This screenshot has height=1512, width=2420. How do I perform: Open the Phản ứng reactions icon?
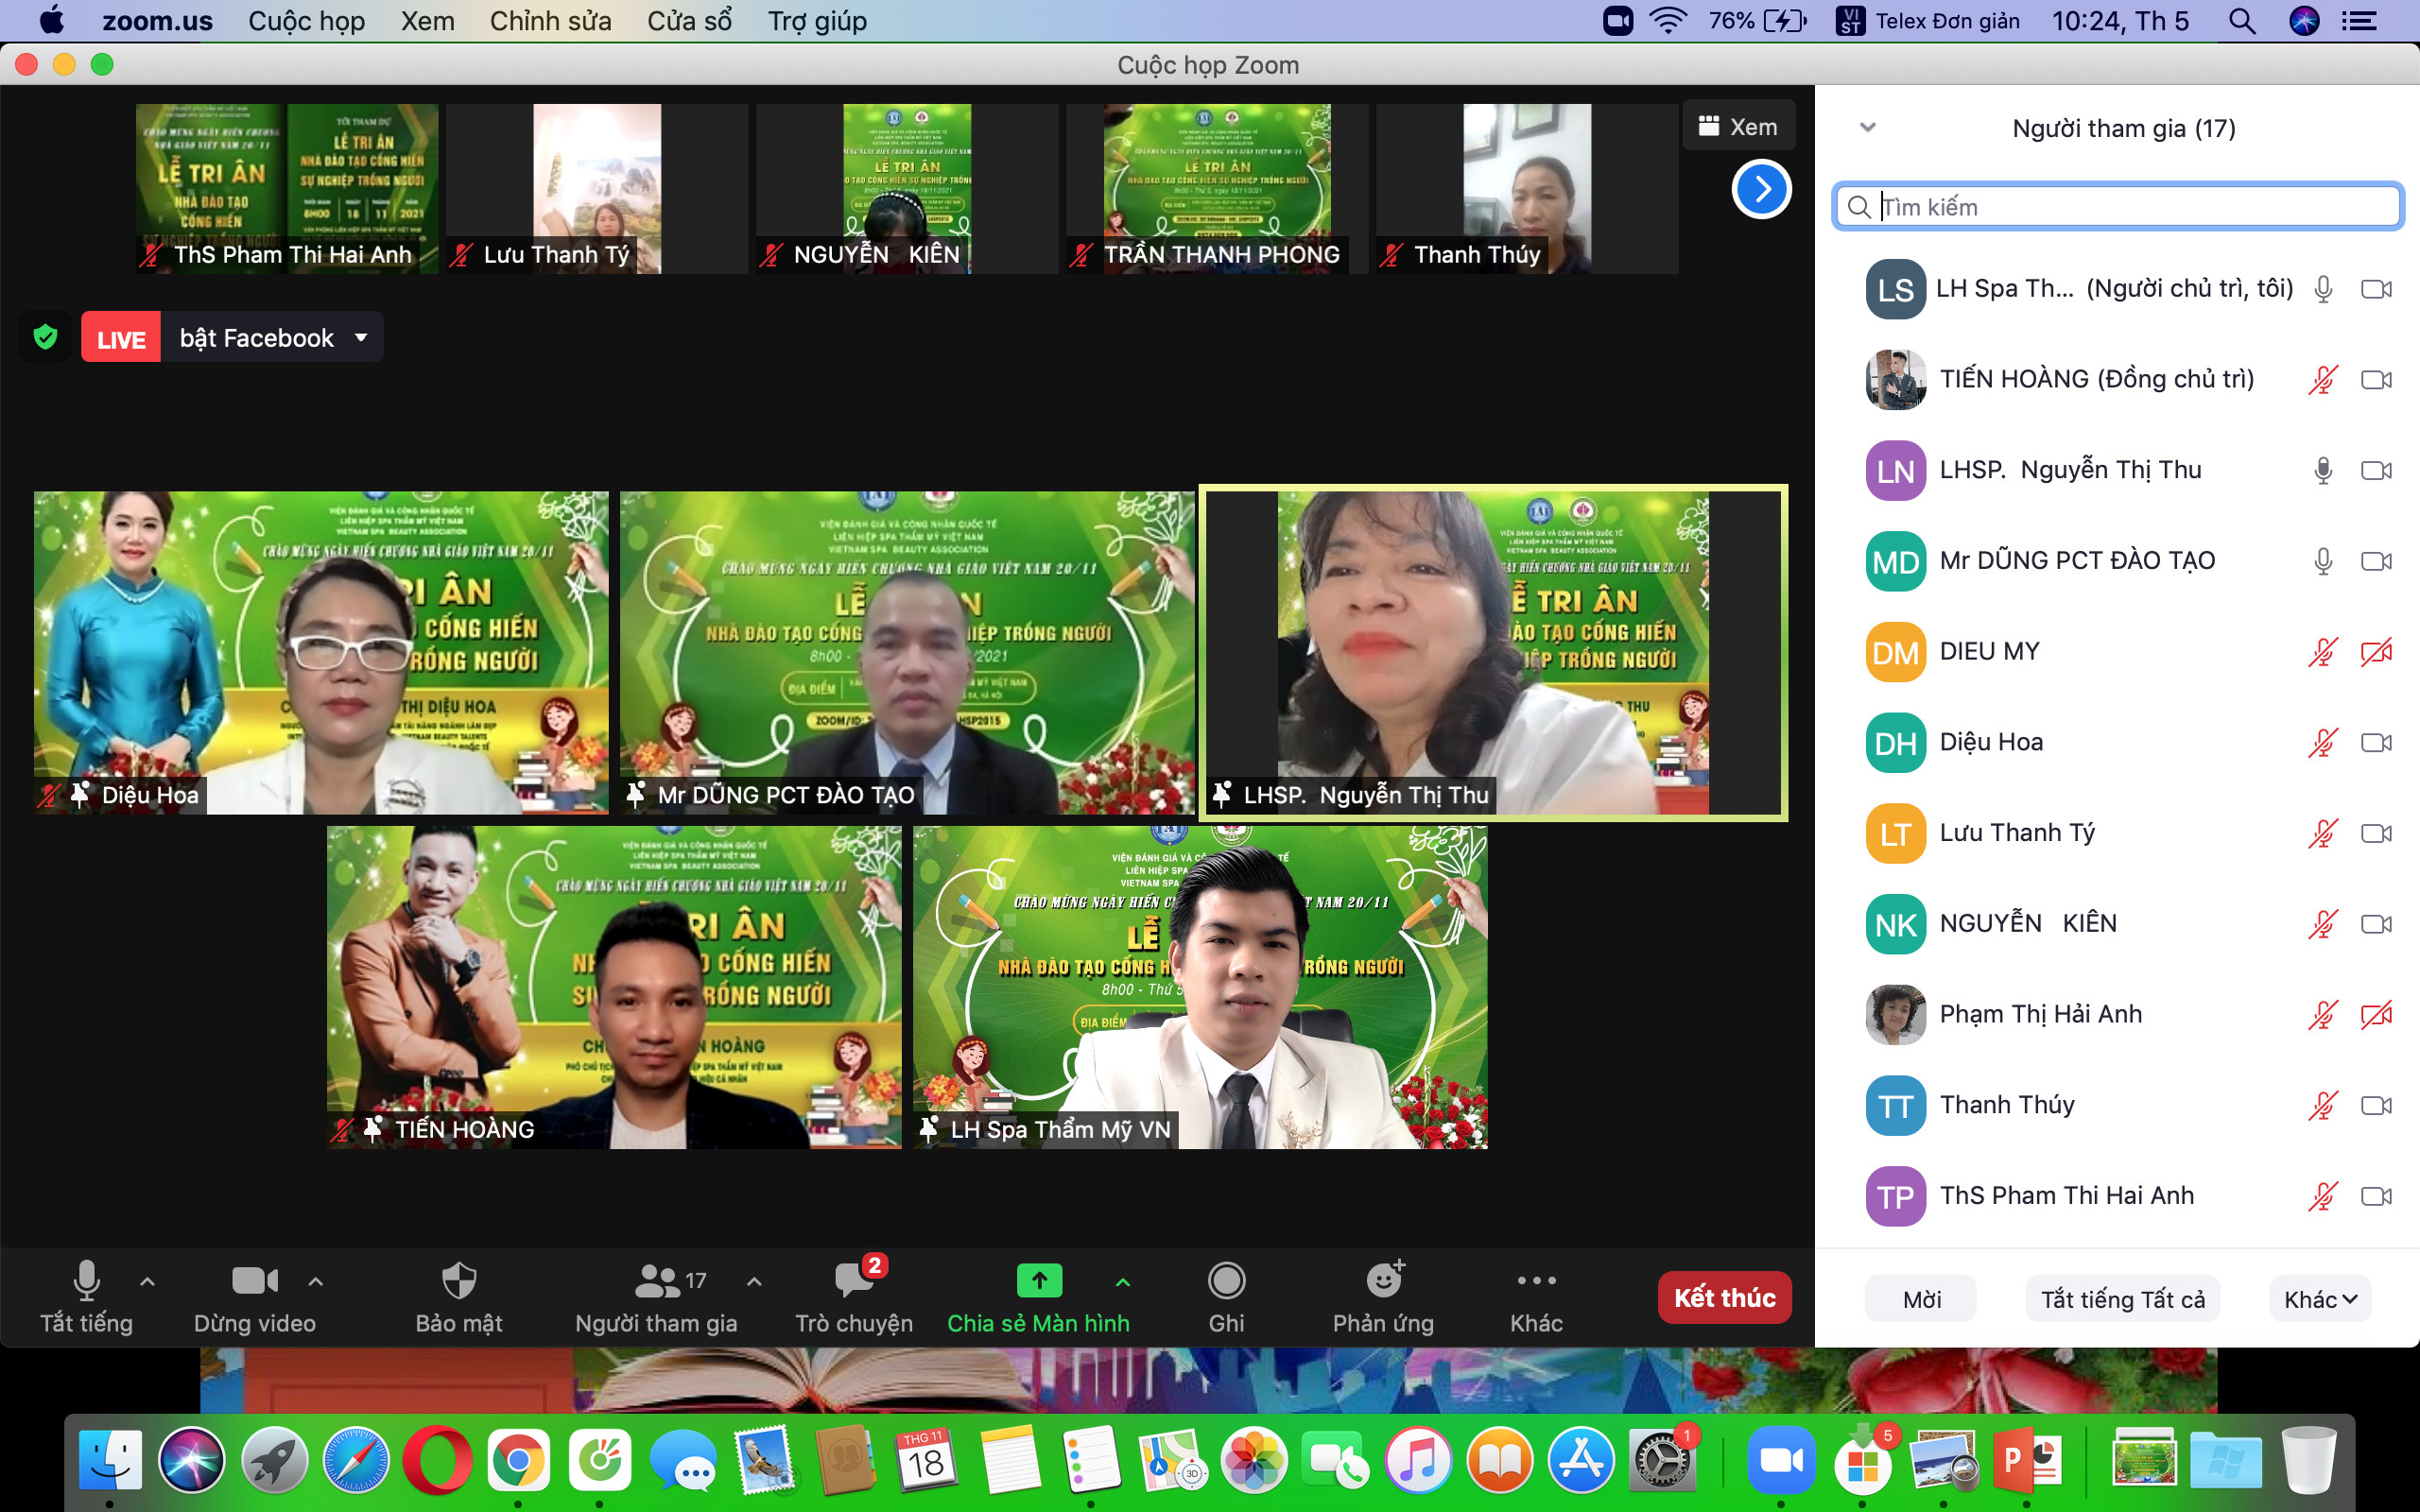[1384, 1281]
